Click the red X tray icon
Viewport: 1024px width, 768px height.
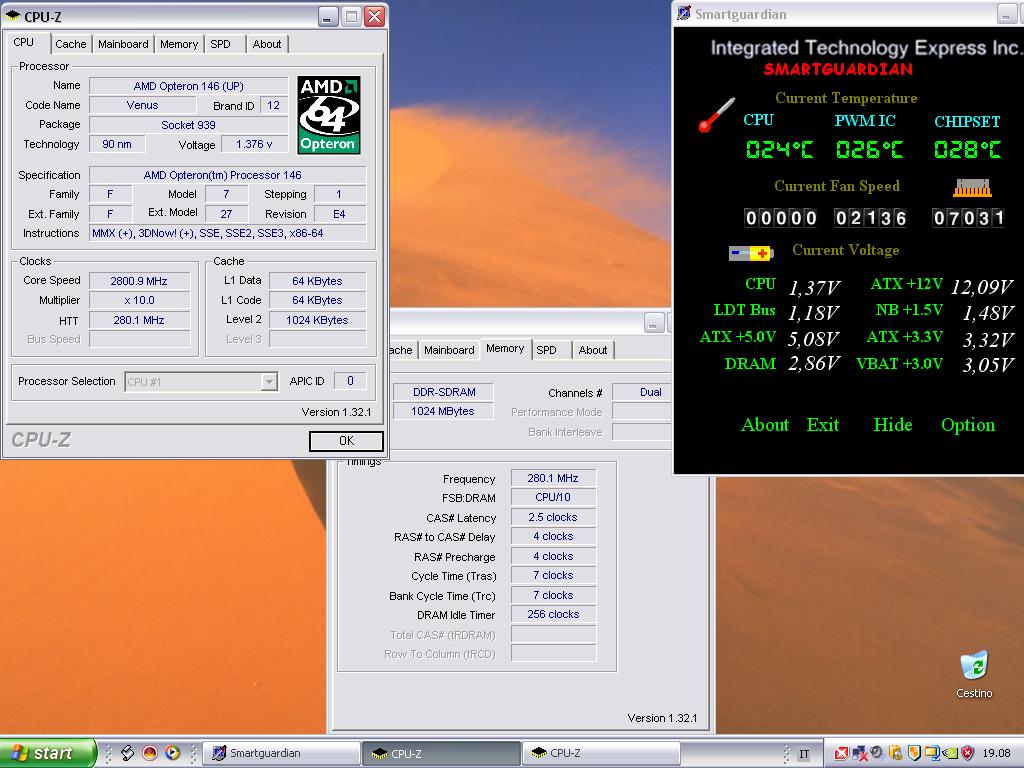pos(842,754)
